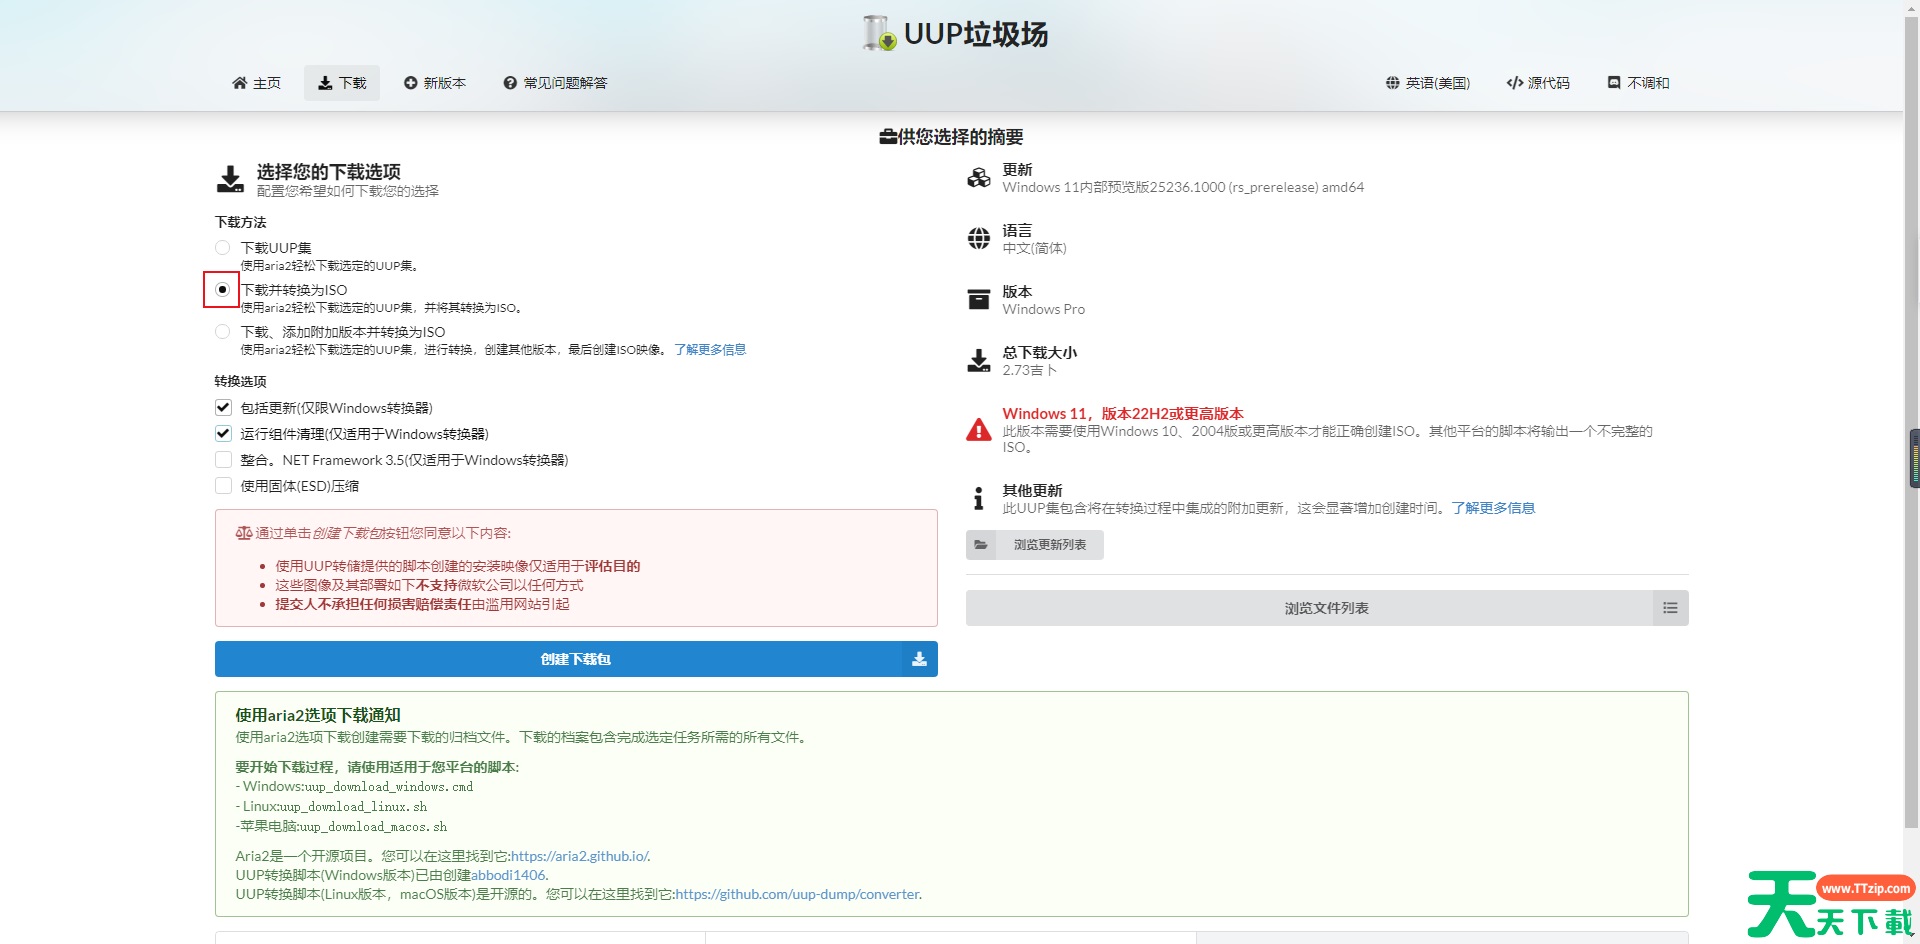This screenshot has width=1920, height=944.
Task: Open the abbodi1406 author link
Action: click(508, 875)
